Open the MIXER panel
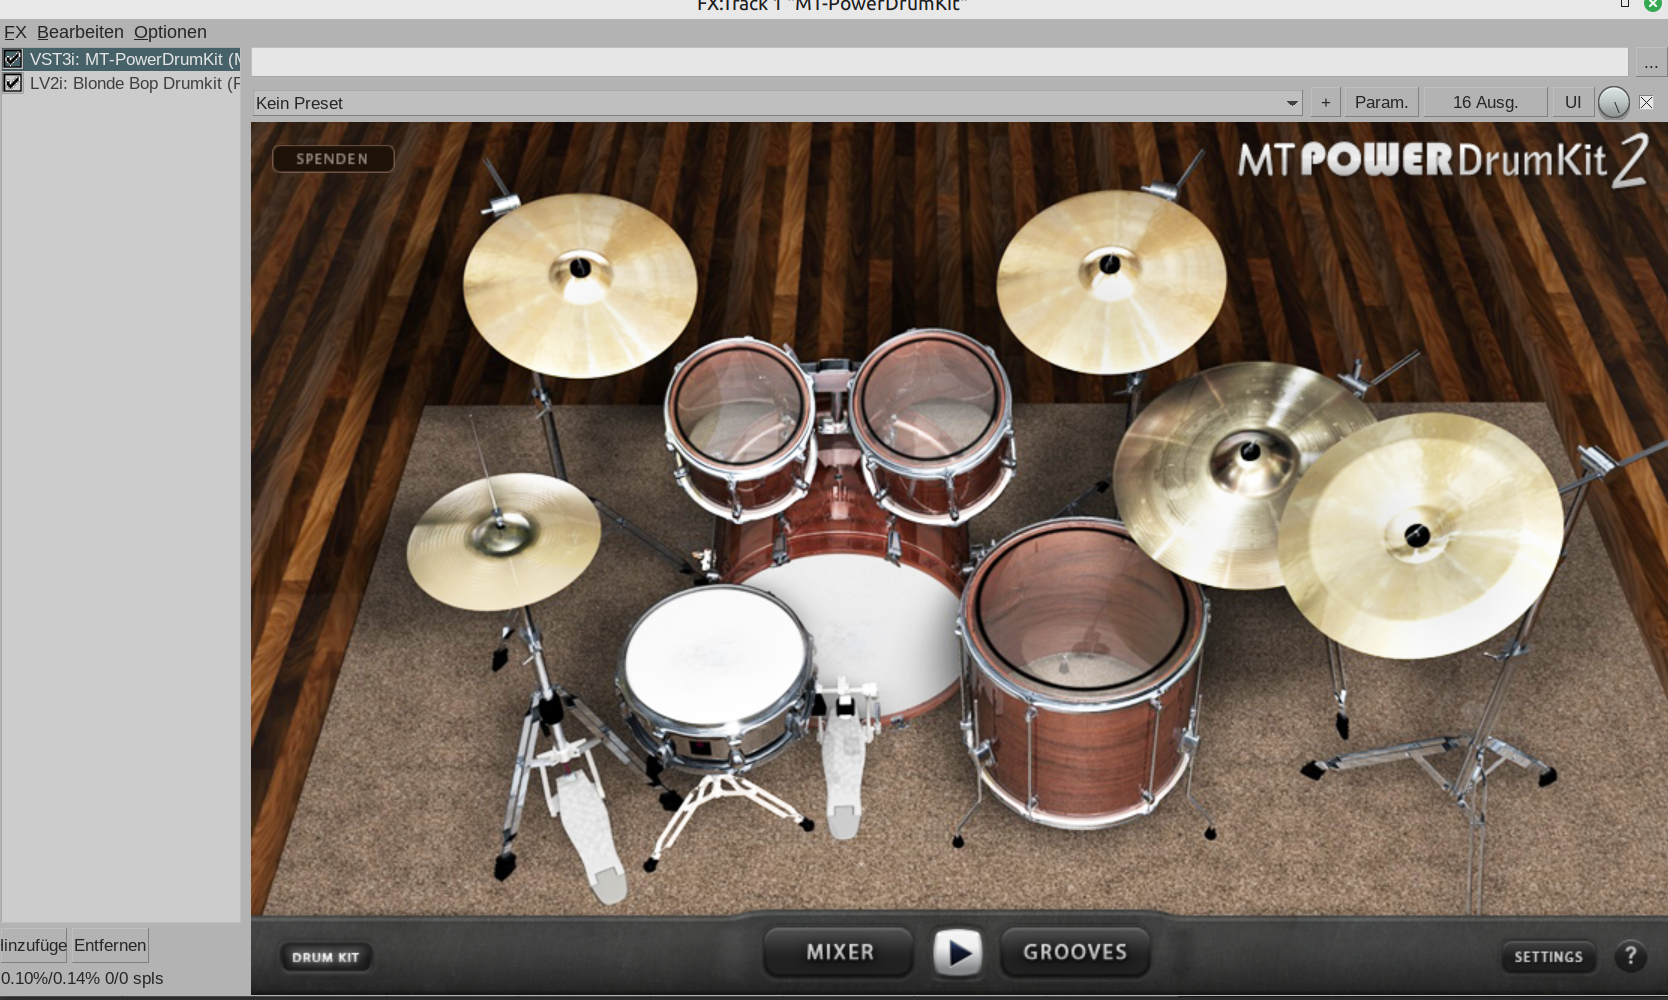This screenshot has height=1000, width=1668. click(x=839, y=952)
